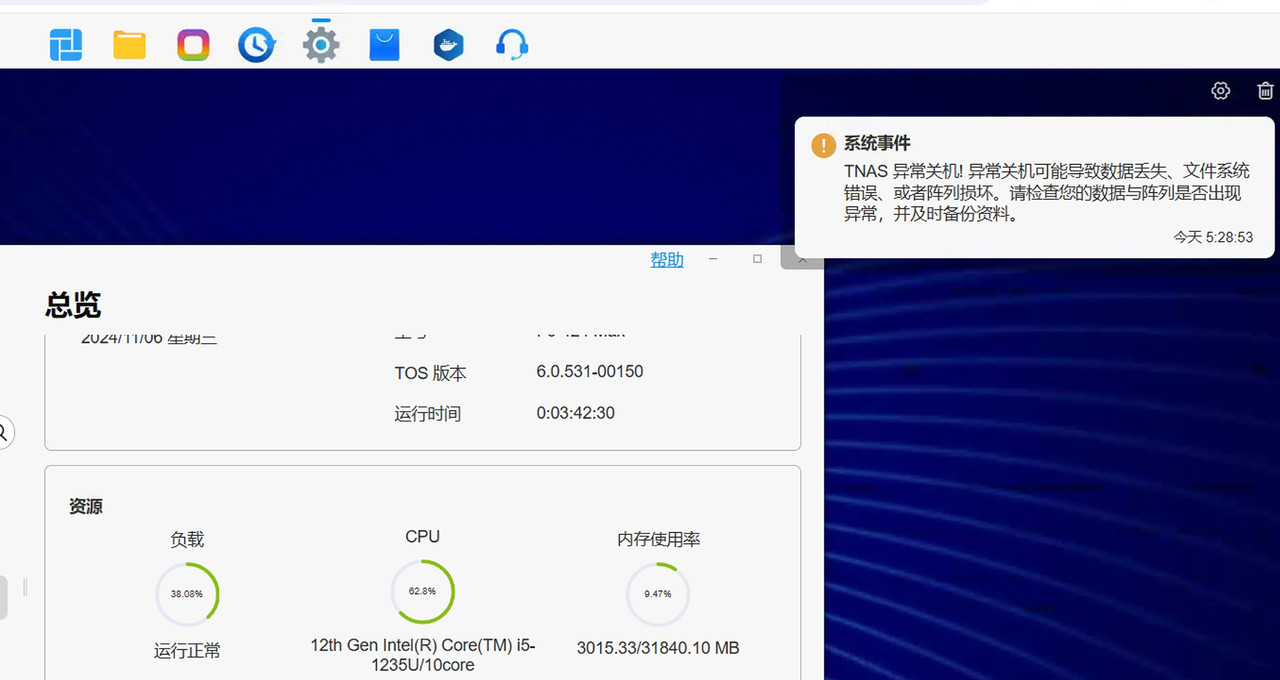The image size is (1280, 680).
Task: Click the search magnifier icon at left edge
Action: 3,433
